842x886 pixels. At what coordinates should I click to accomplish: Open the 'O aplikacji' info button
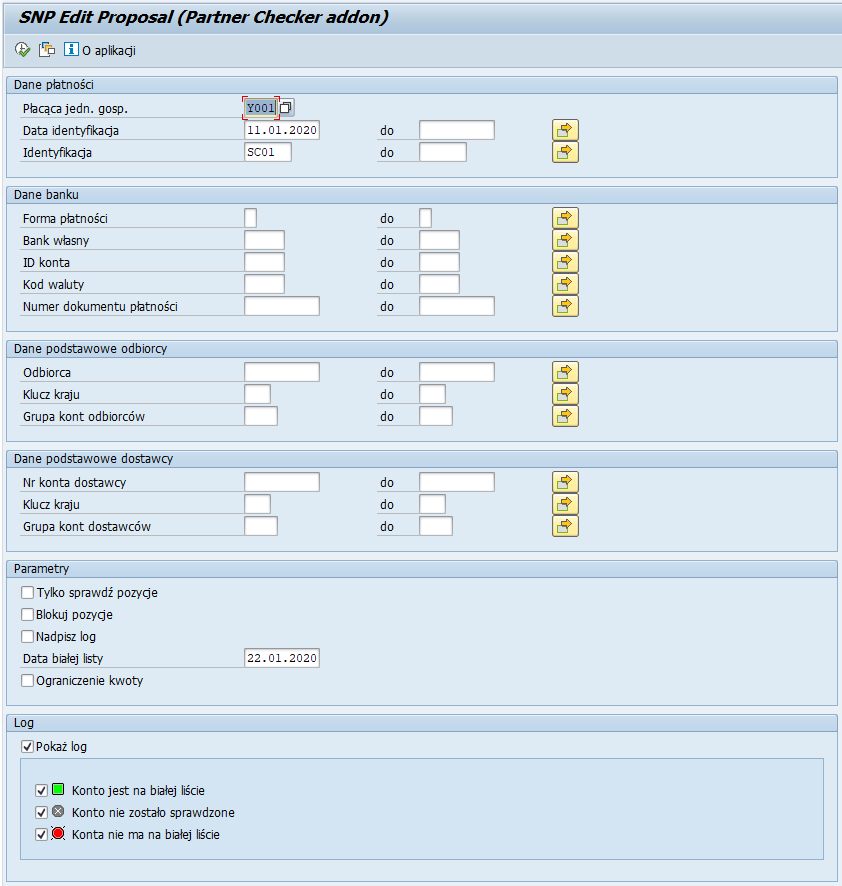(100, 50)
